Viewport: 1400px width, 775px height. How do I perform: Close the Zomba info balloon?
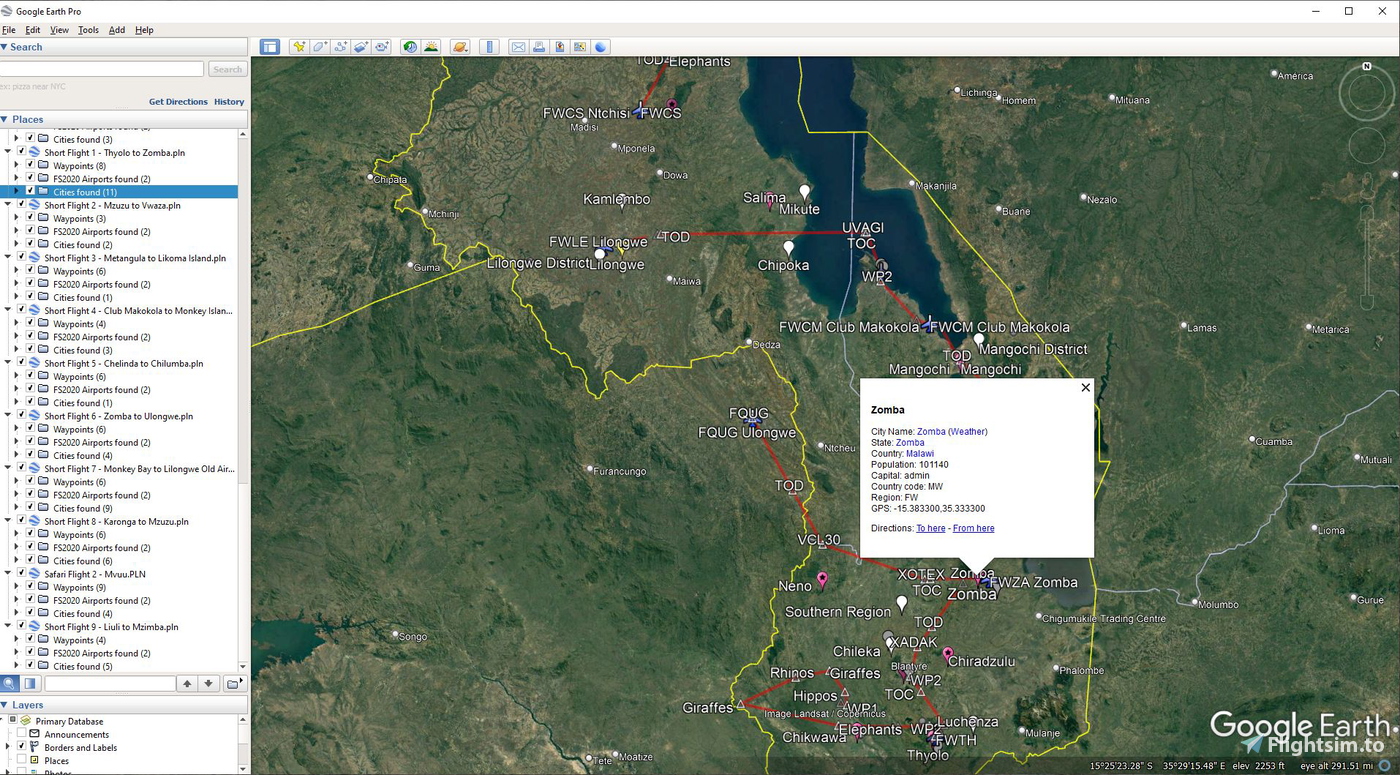[x=1085, y=388]
